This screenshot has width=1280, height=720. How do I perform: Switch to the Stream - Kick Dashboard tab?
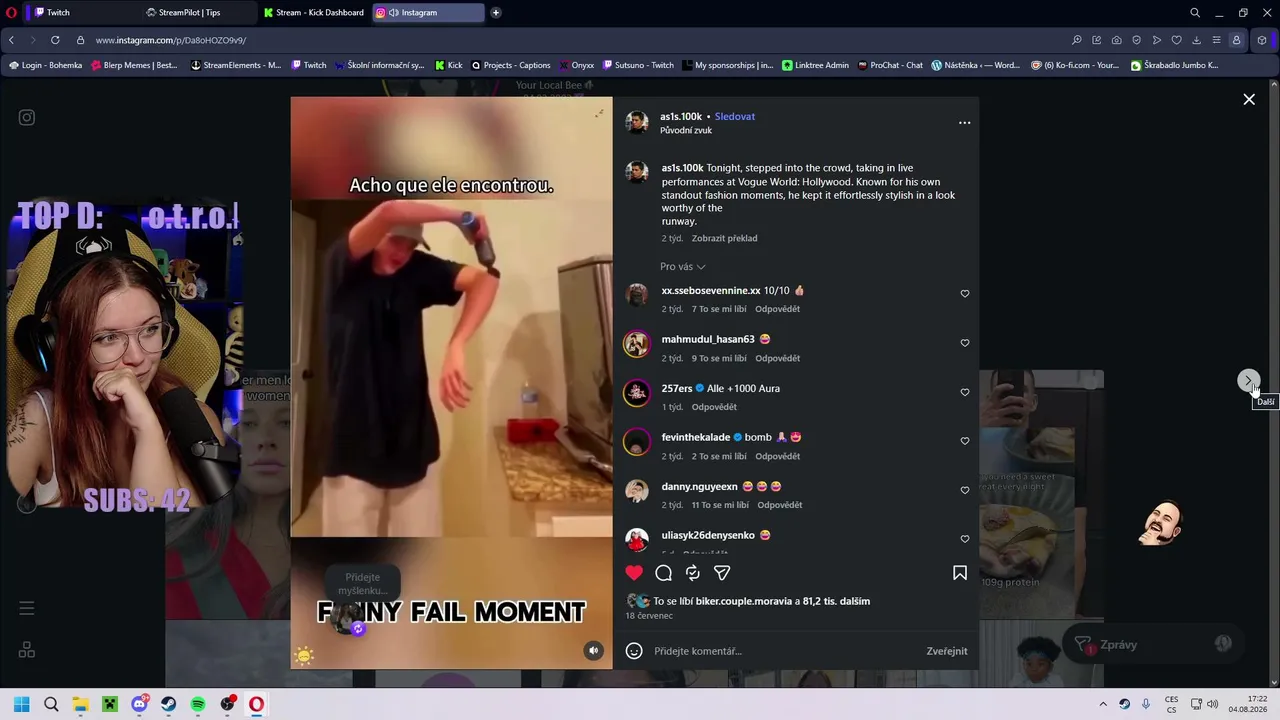click(313, 13)
